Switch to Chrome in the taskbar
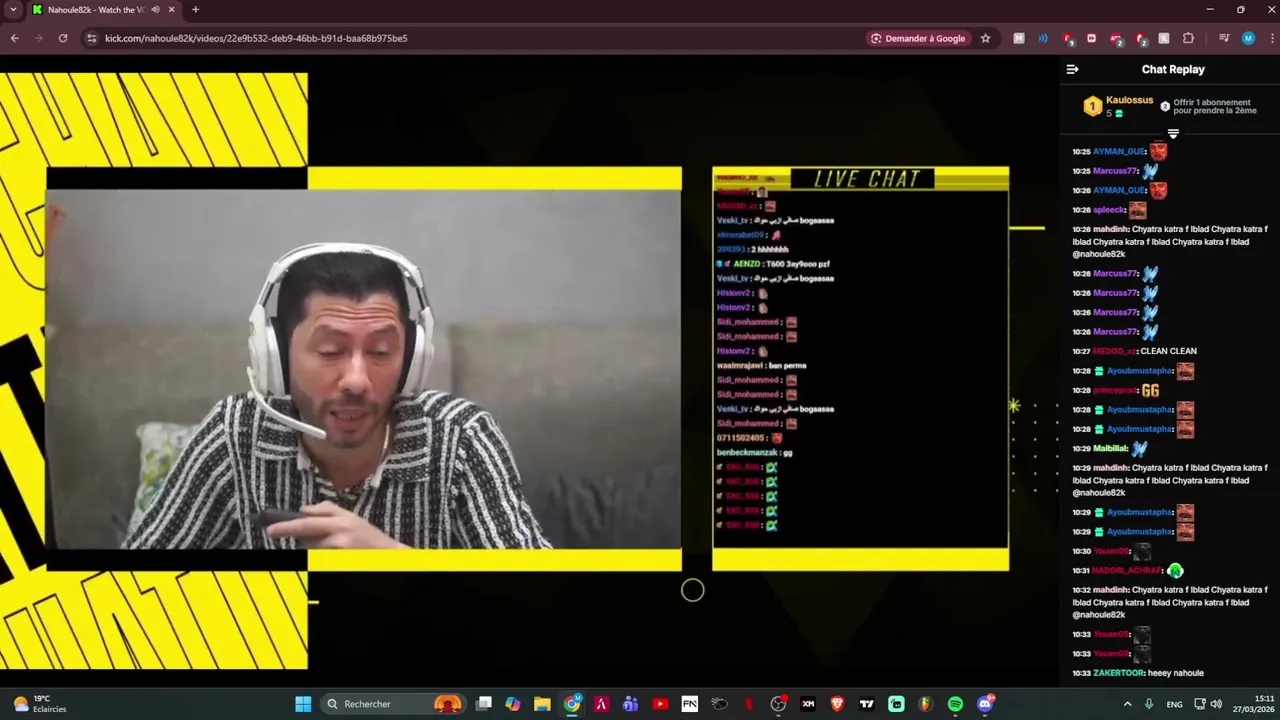The height and width of the screenshot is (720, 1280). 572,704
